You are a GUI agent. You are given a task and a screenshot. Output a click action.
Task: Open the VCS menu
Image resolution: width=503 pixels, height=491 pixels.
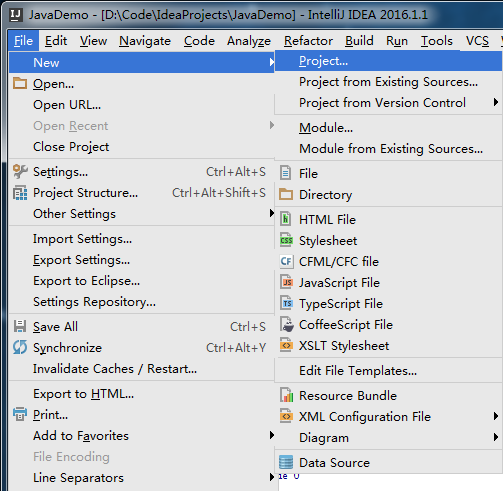pos(477,41)
